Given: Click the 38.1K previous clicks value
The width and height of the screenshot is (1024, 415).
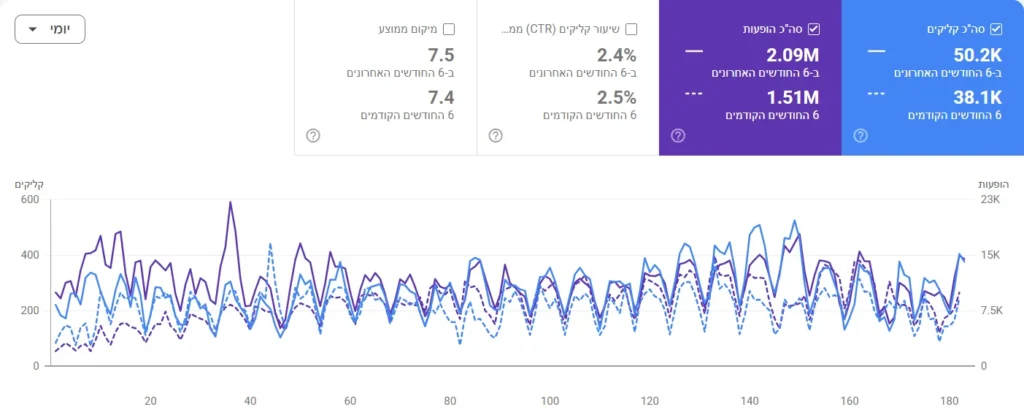Looking at the screenshot, I should tap(976, 97).
